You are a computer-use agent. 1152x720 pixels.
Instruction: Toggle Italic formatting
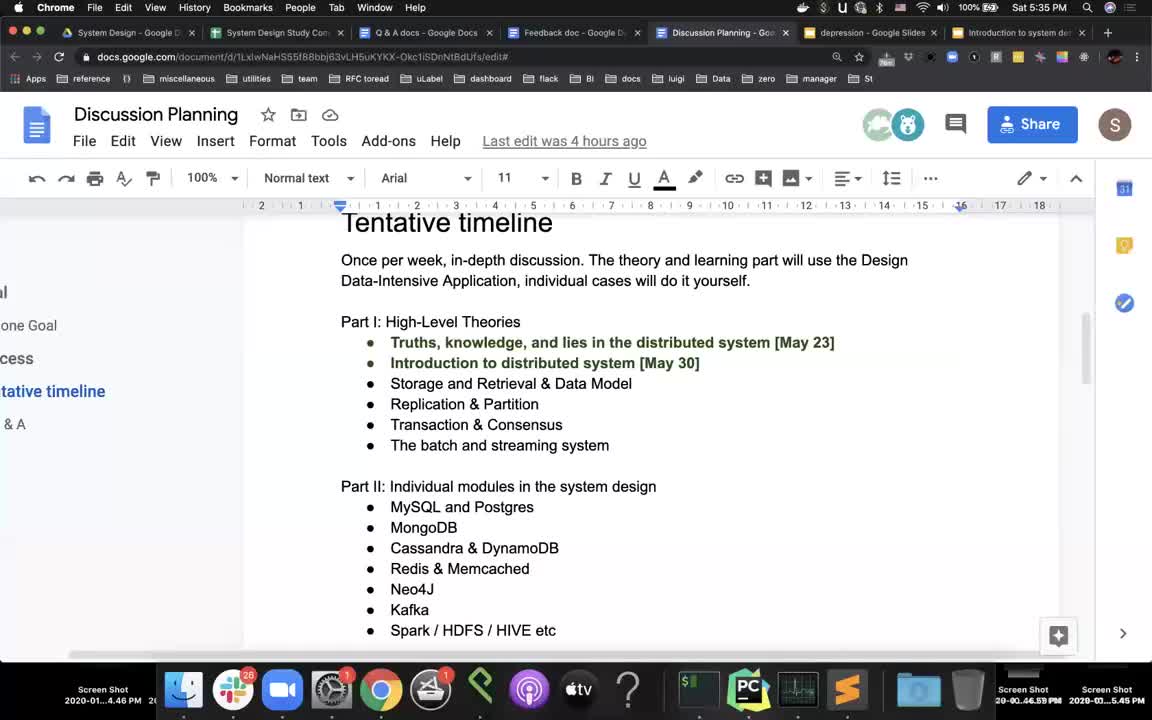(x=605, y=179)
